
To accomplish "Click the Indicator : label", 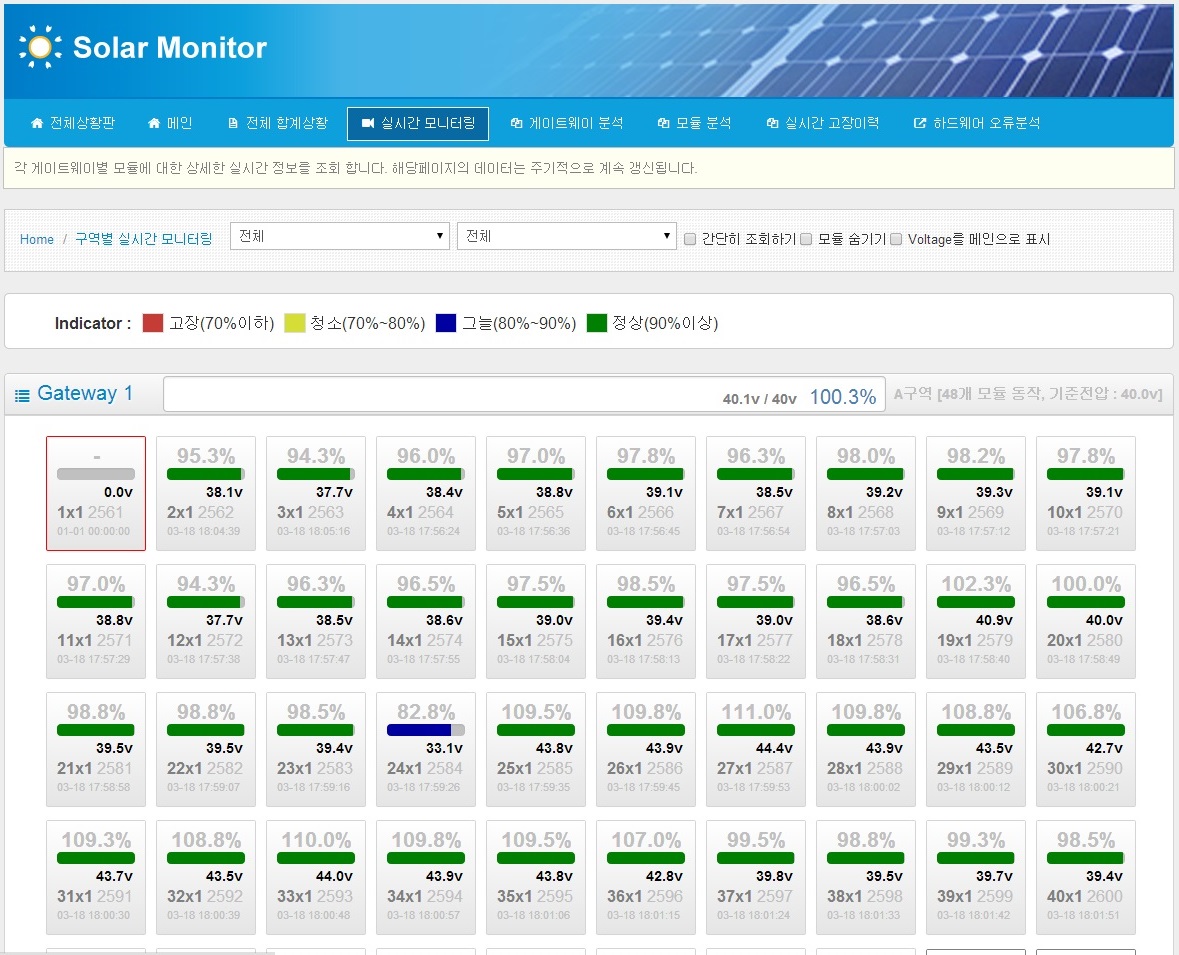I will tap(92, 323).
